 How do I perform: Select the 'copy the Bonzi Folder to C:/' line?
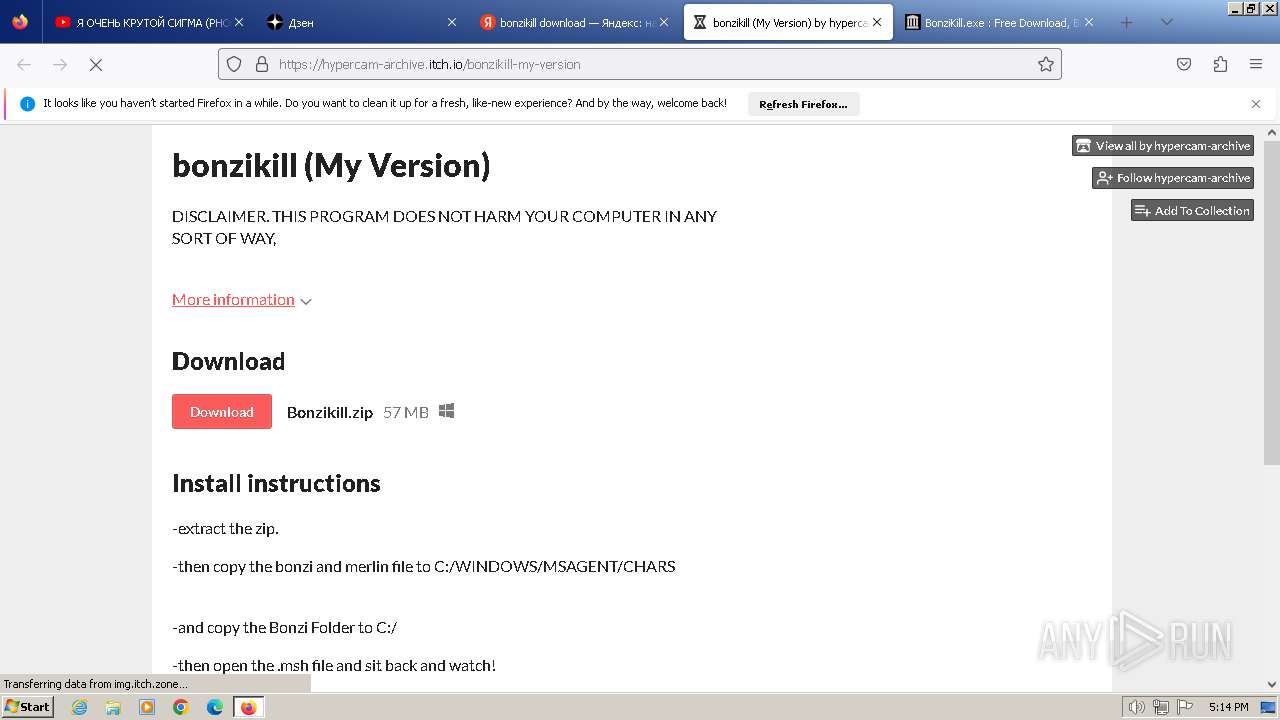pos(284,628)
